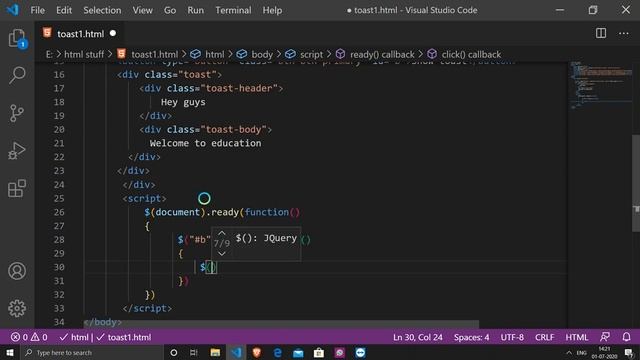This screenshot has height=360, width=640.
Task: Click 'Ln 30, Col 24' status entry
Action: point(418,337)
